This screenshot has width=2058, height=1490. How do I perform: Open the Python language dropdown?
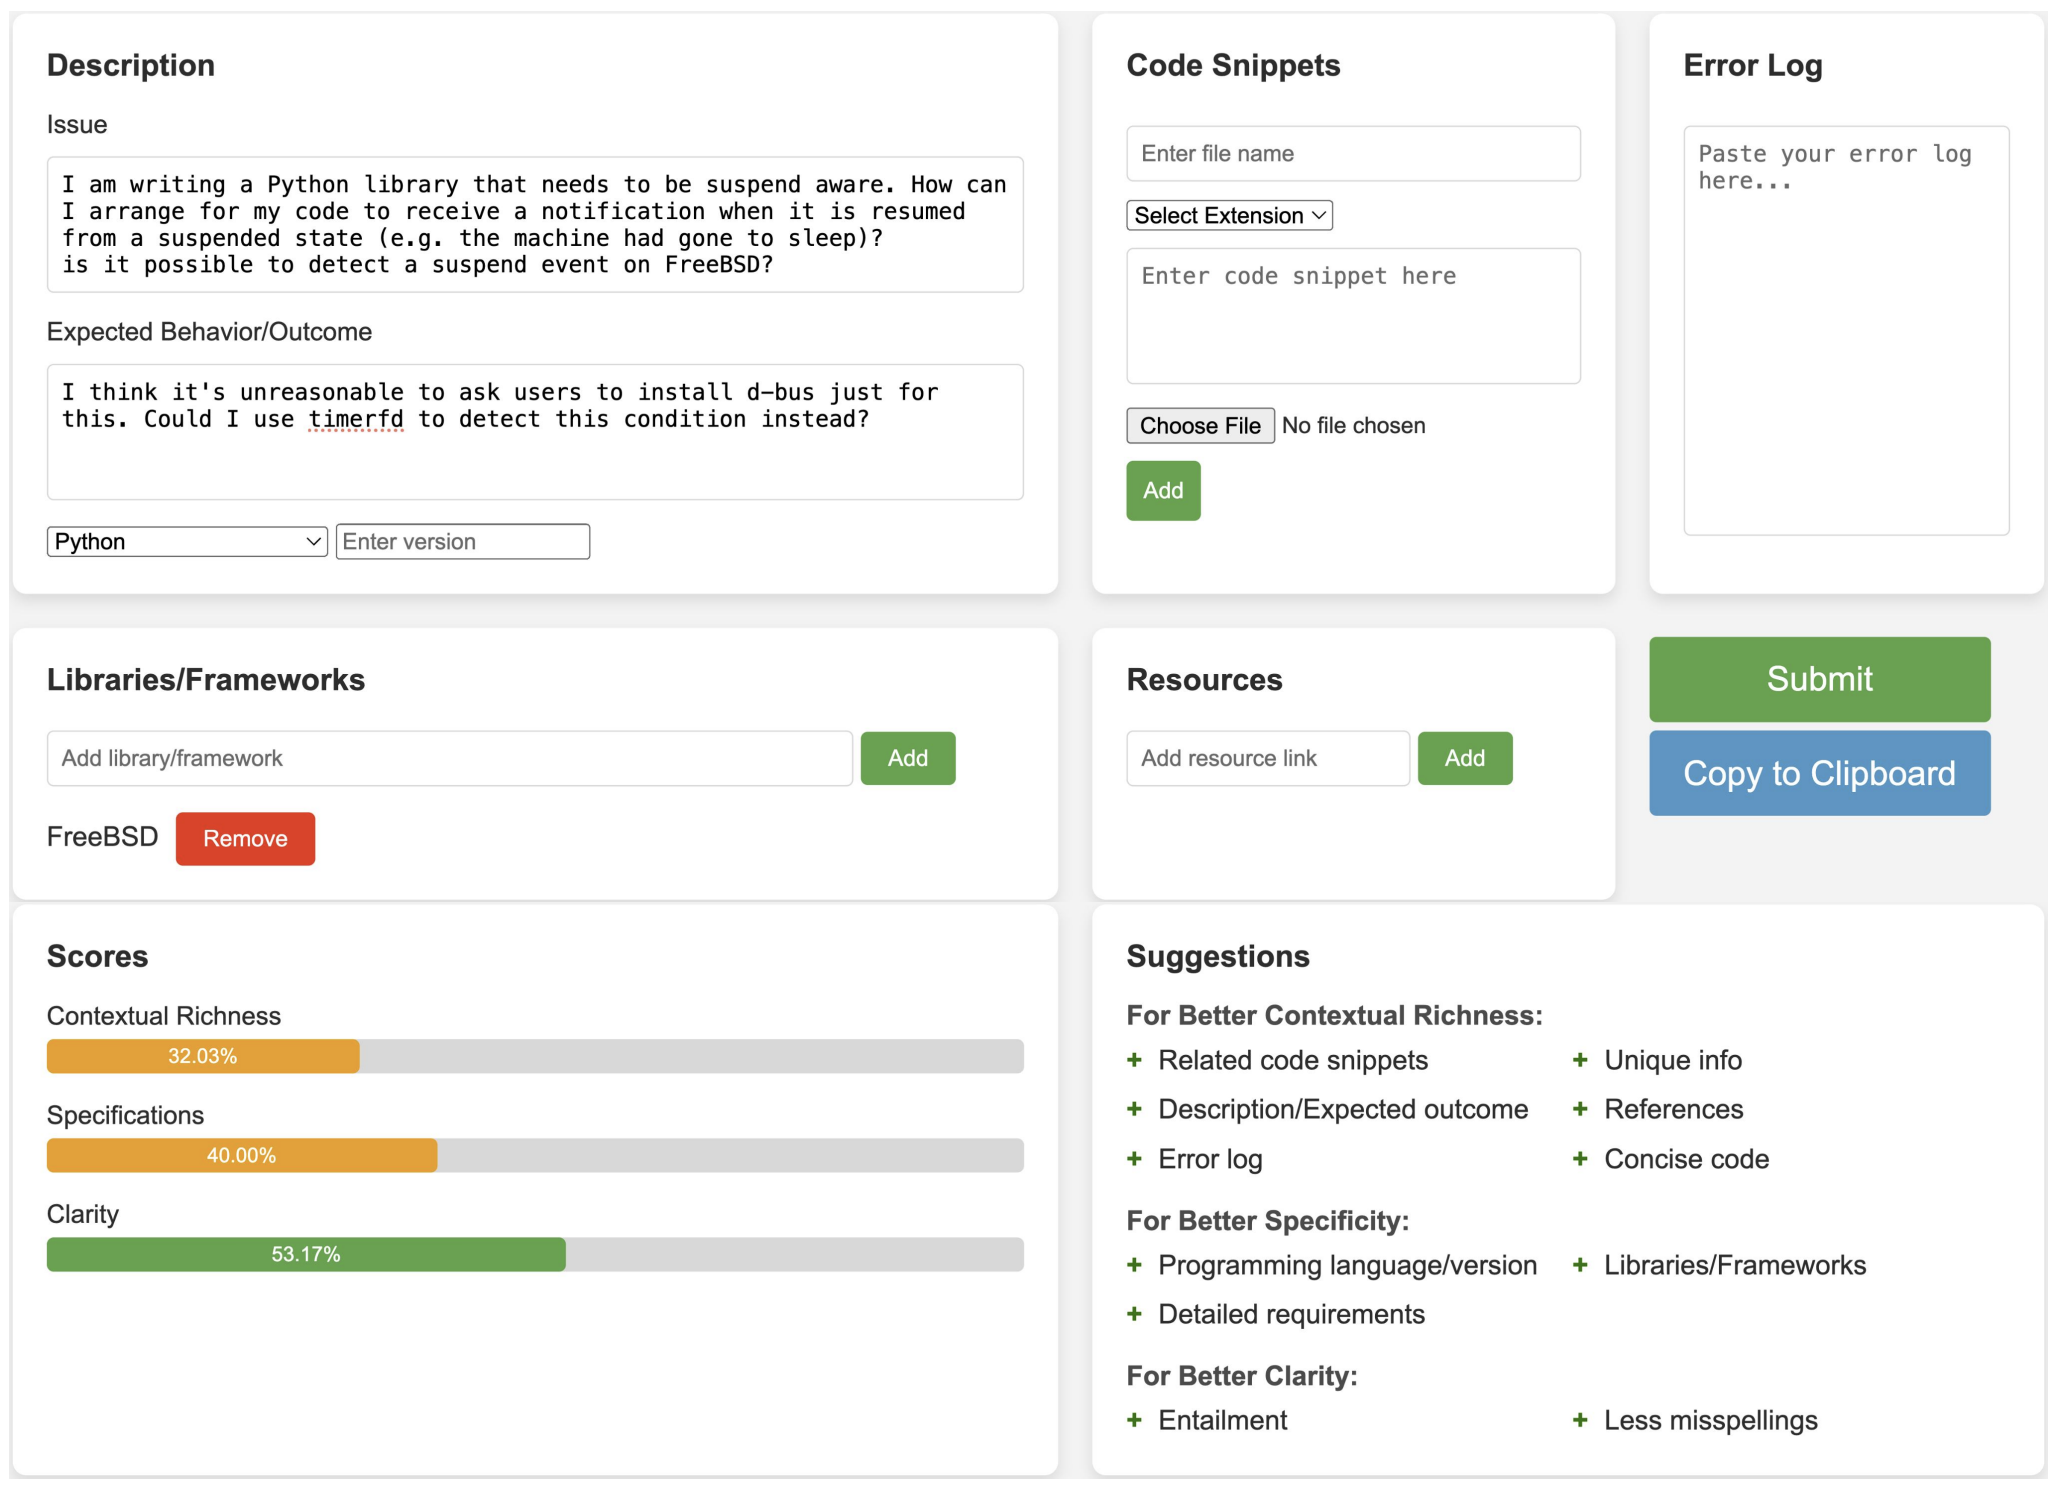[x=187, y=542]
